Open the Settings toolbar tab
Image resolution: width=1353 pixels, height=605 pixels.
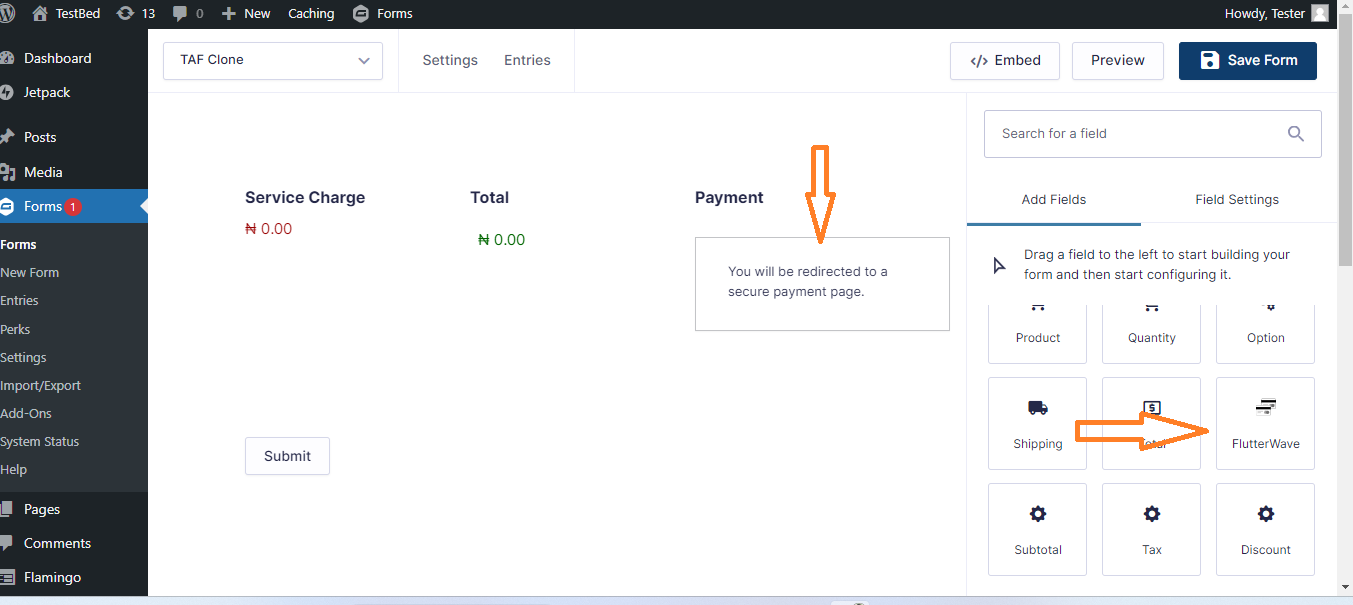pyautogui.click(x=450, y=60)
